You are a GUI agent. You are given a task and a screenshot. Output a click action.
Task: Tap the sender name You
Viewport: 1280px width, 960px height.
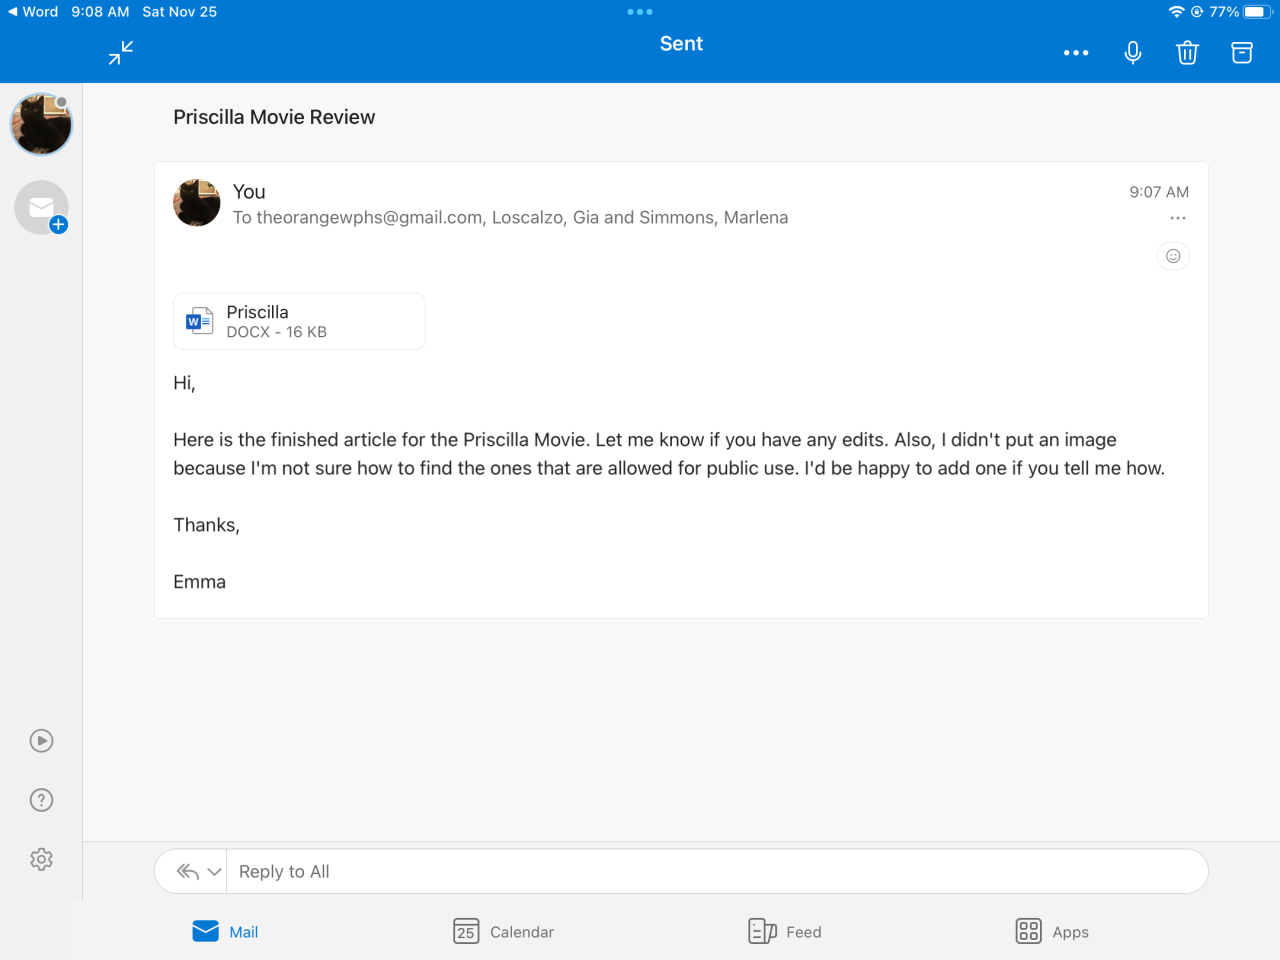[249, 192]
